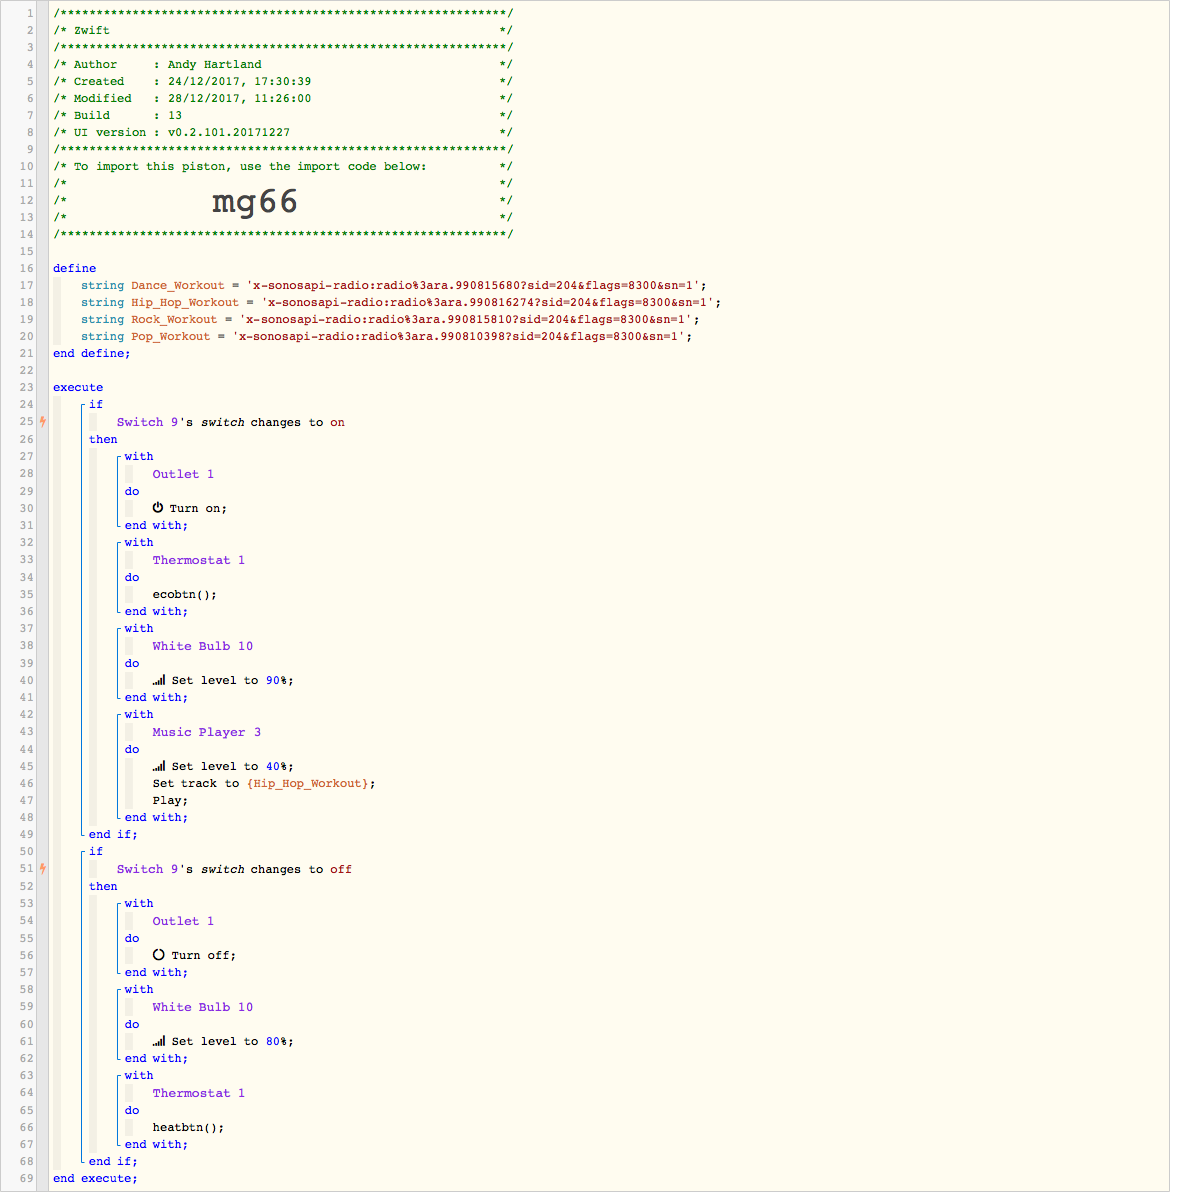Click the 'if' keyword on line 50

pos(96,851)
